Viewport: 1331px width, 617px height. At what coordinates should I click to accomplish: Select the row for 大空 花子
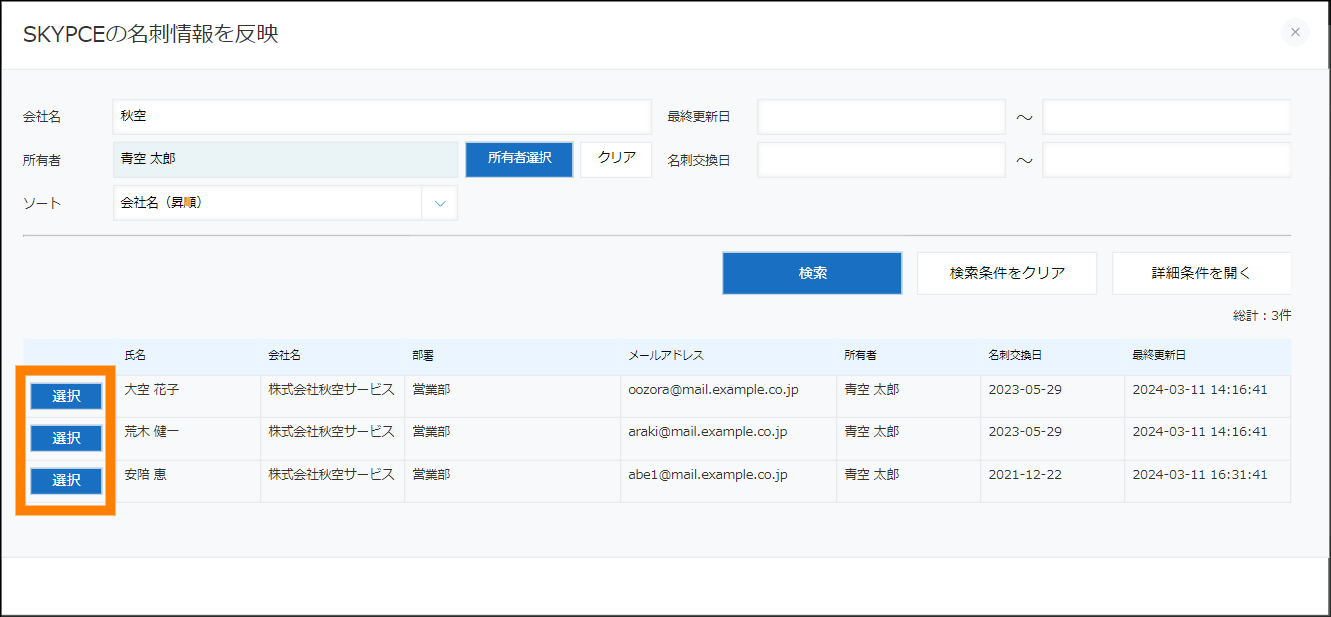[x=66, y=396]
